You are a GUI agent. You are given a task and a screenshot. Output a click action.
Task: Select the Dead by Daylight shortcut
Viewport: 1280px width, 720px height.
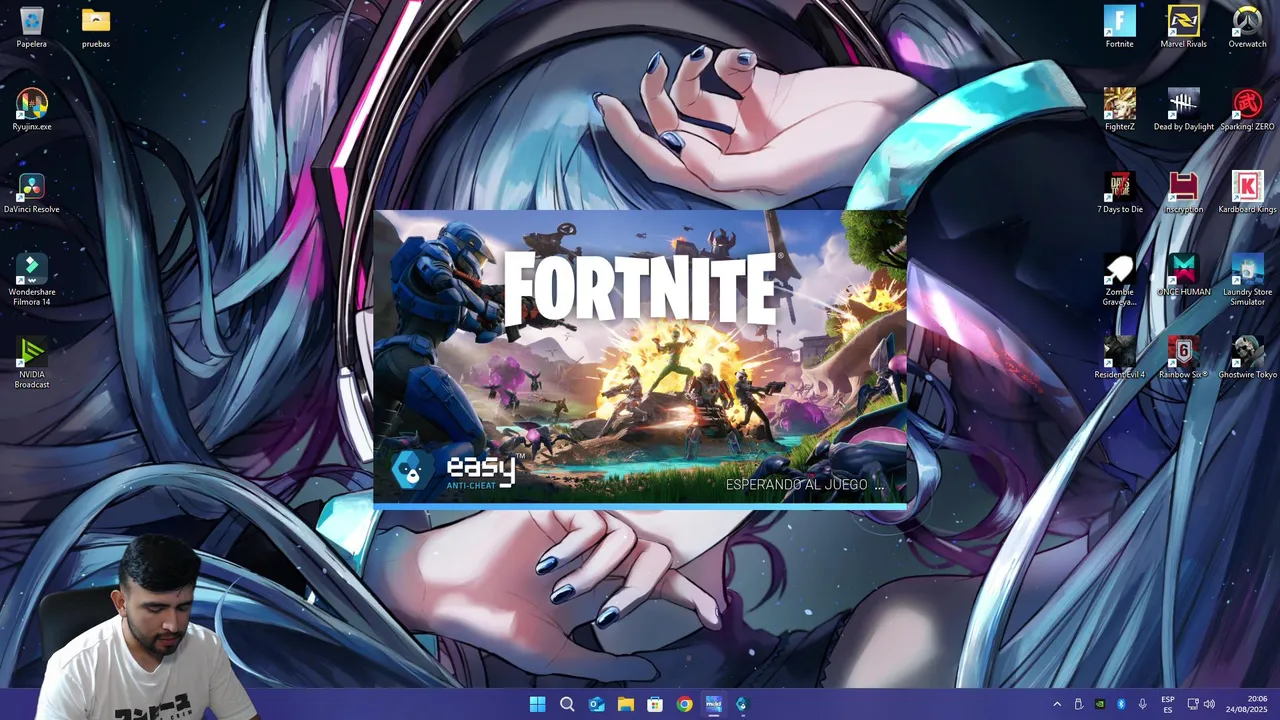click(1183, 110)
